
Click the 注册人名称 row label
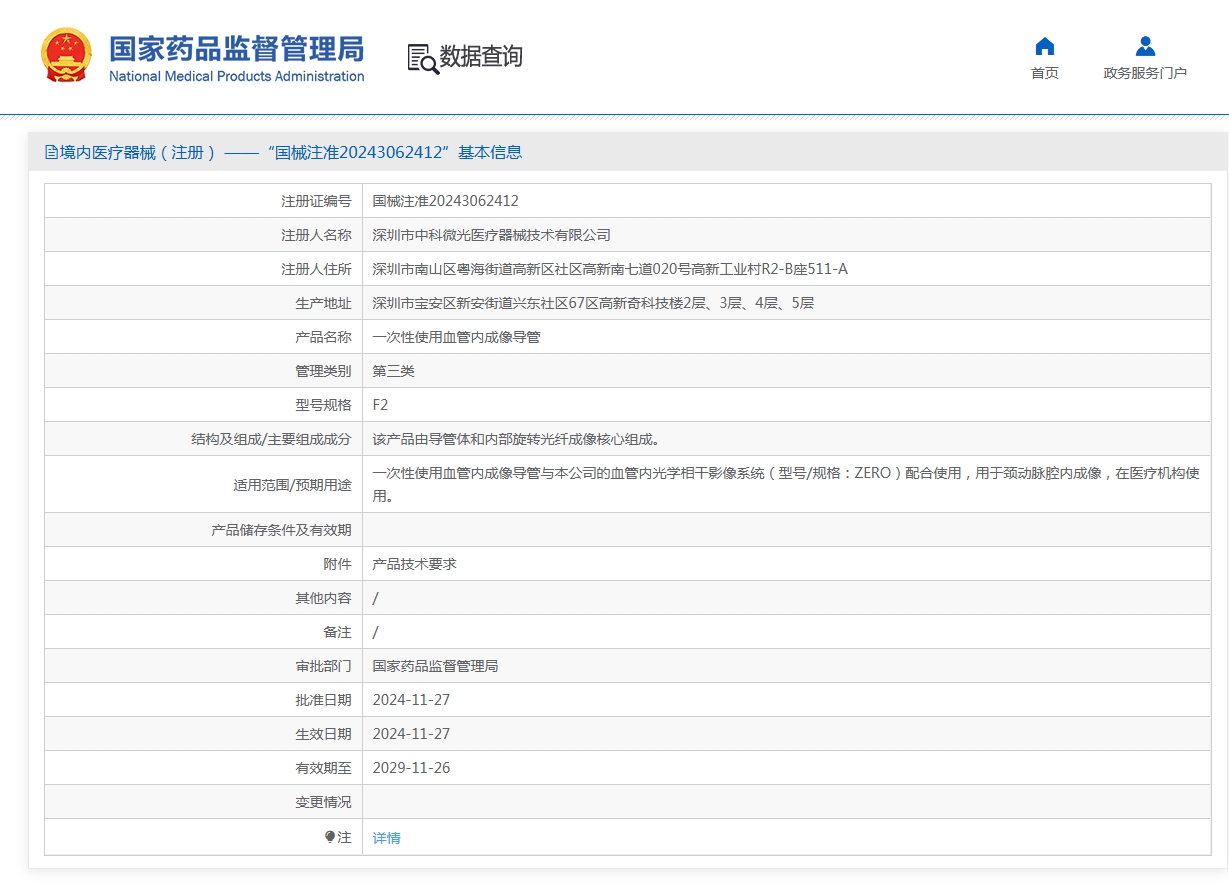(317, 235)
